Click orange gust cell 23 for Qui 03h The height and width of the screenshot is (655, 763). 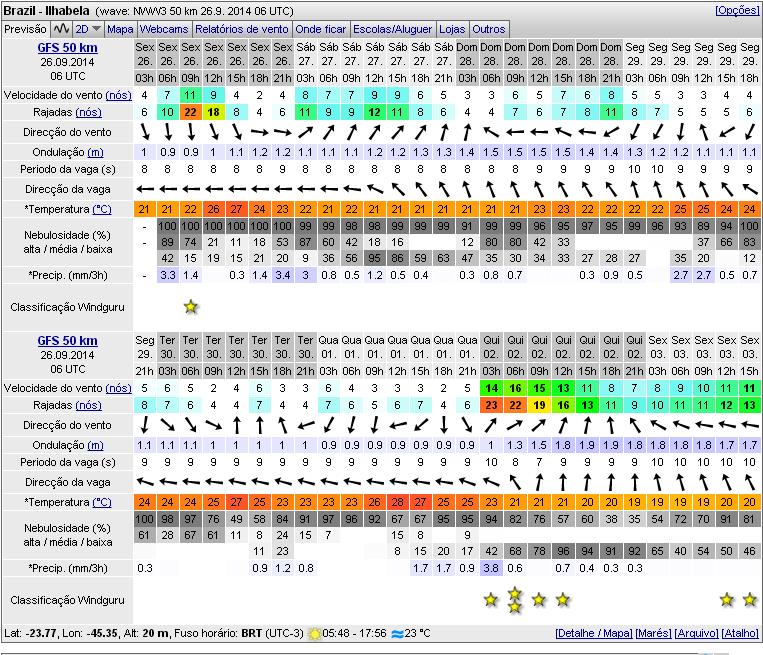pos(491,405)
